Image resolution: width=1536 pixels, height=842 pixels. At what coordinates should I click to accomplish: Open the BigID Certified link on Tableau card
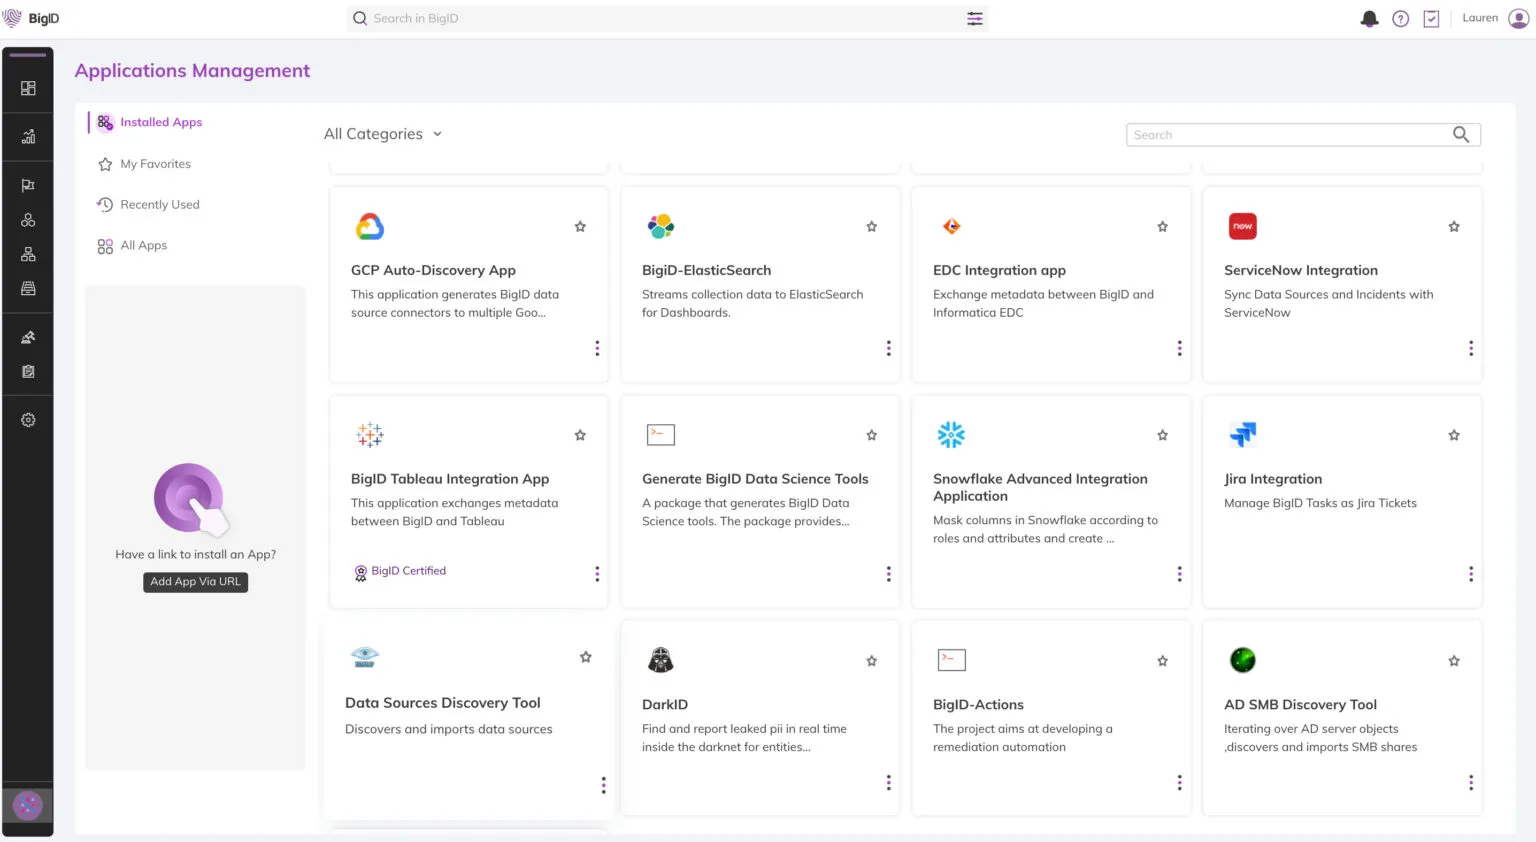point(407,571)
